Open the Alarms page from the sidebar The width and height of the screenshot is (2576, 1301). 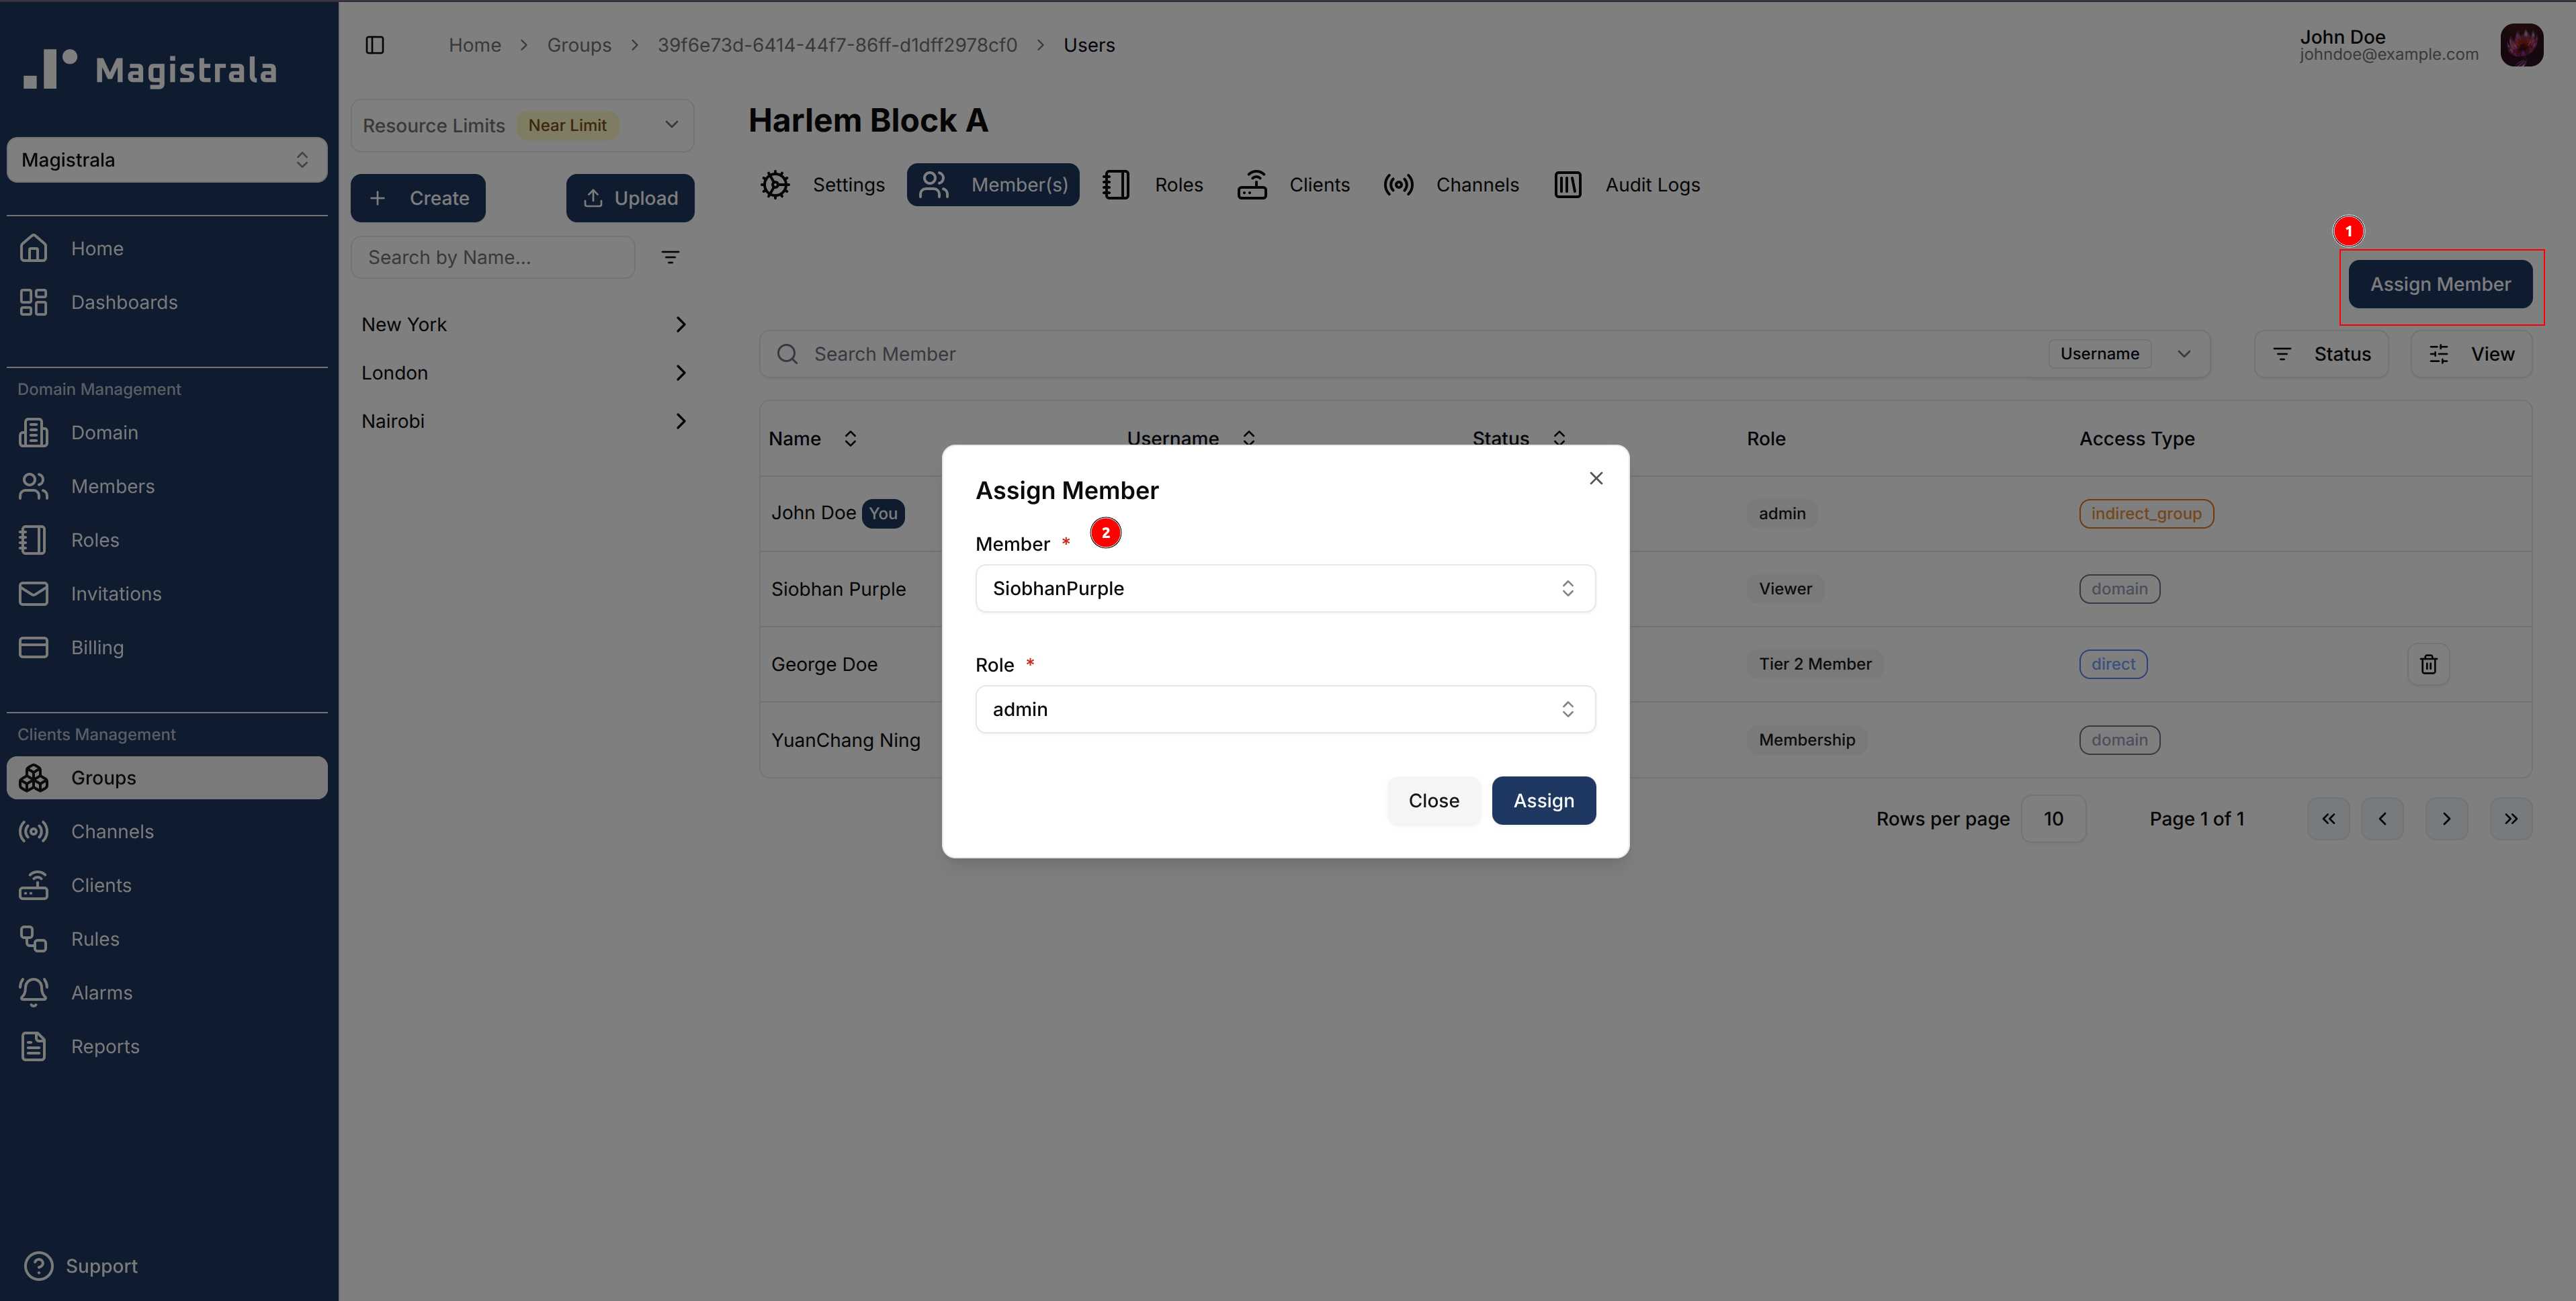pyautogui.click(x=101, y=992)
